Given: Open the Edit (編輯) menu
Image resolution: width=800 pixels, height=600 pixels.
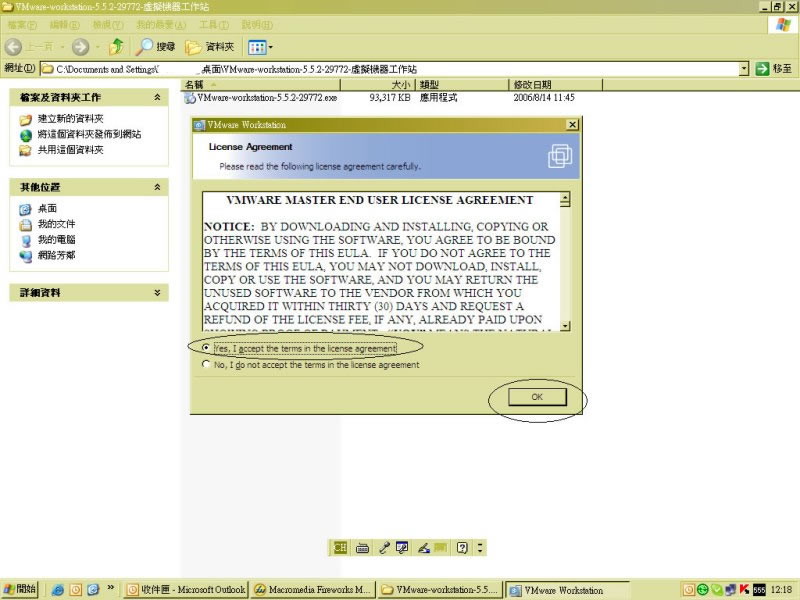Looking at the screenshot, I should click(x=64, y=25).
